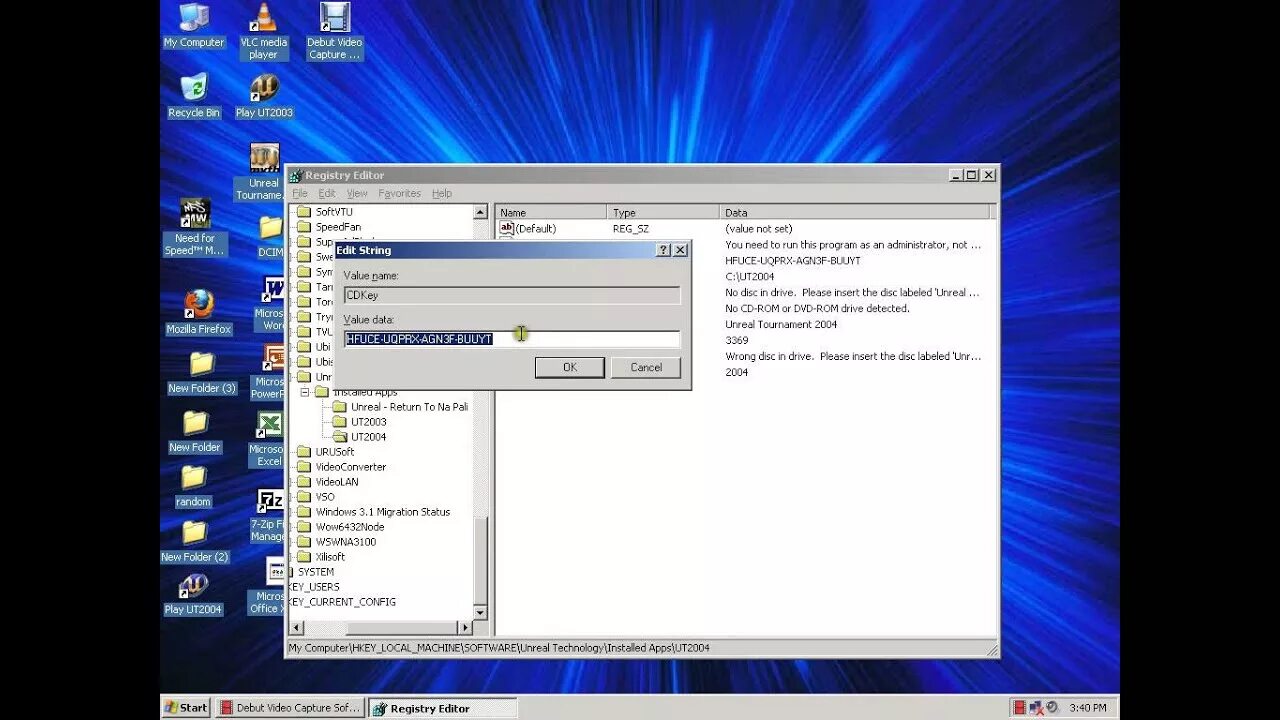Collapse the Installed Apps tree node

coord(306,392)
